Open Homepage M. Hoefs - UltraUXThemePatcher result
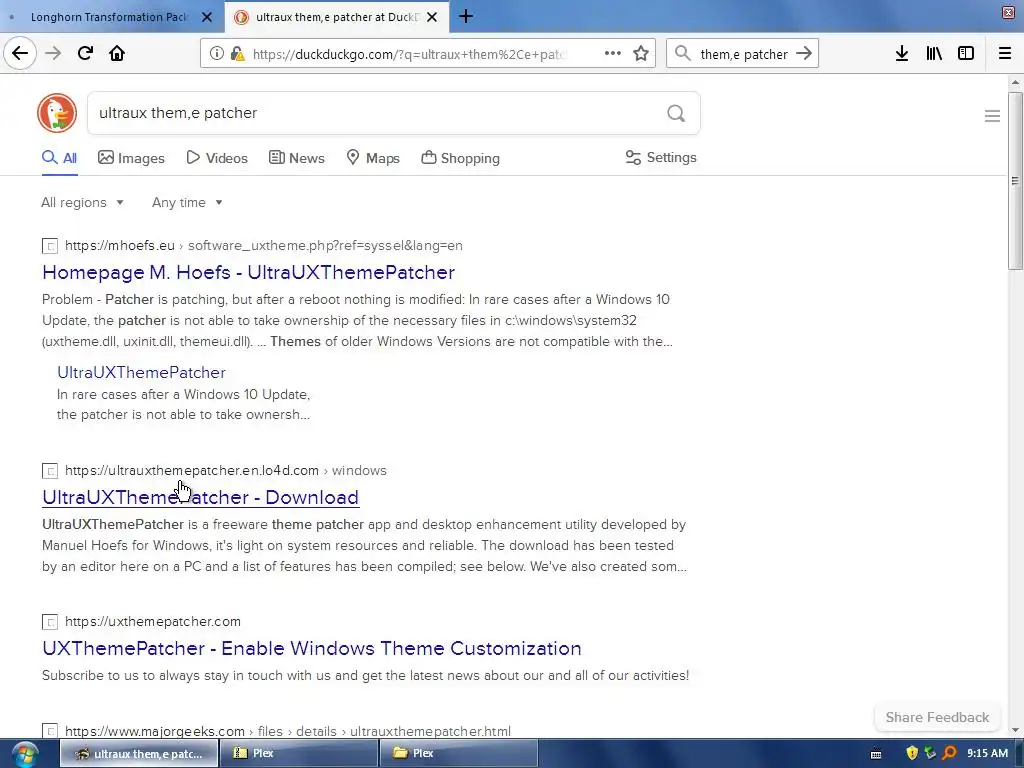The width and height of the screenshot is (1024, 768). [248, 272]
